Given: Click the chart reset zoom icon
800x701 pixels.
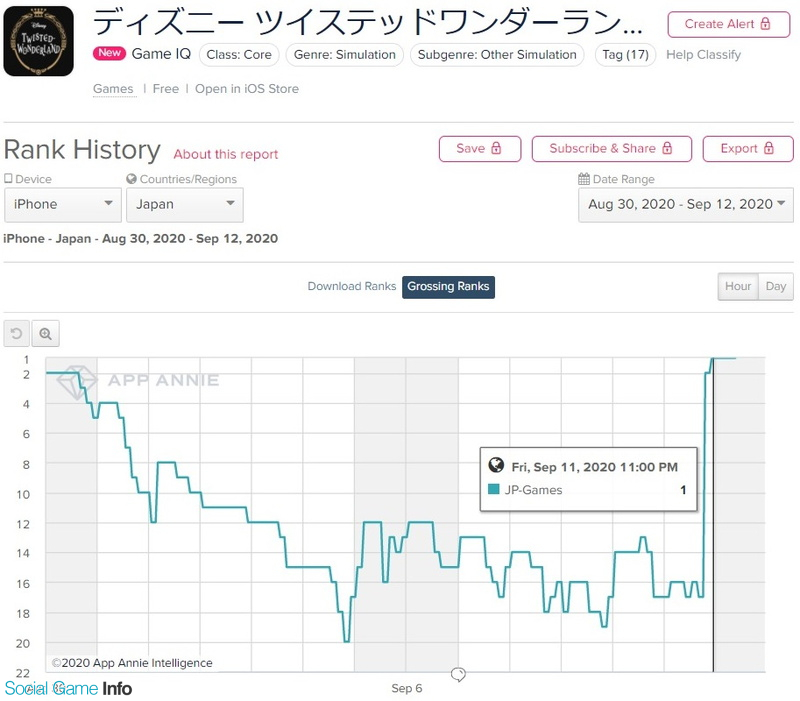Looking at the screenshot, I should [16, 333].
